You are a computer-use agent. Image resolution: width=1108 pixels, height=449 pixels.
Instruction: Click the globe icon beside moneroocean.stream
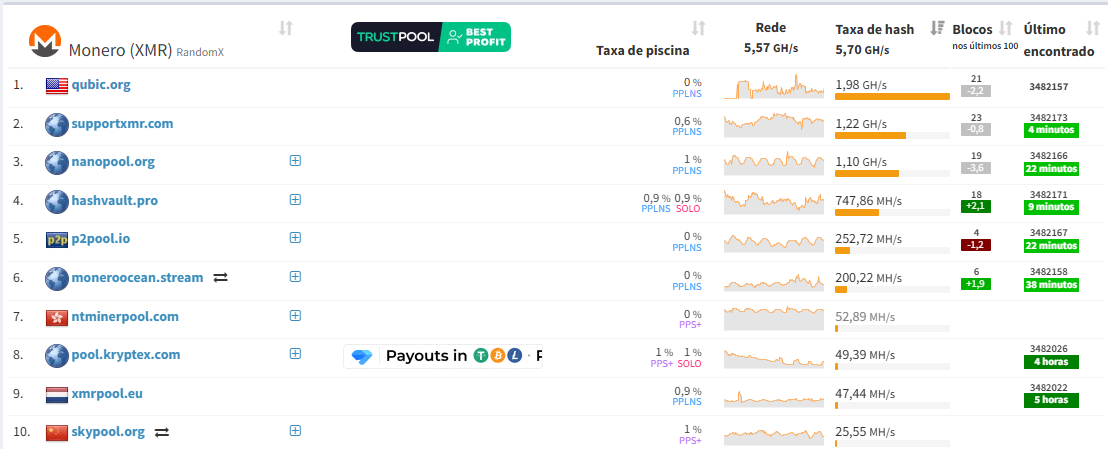click(57, 279)
